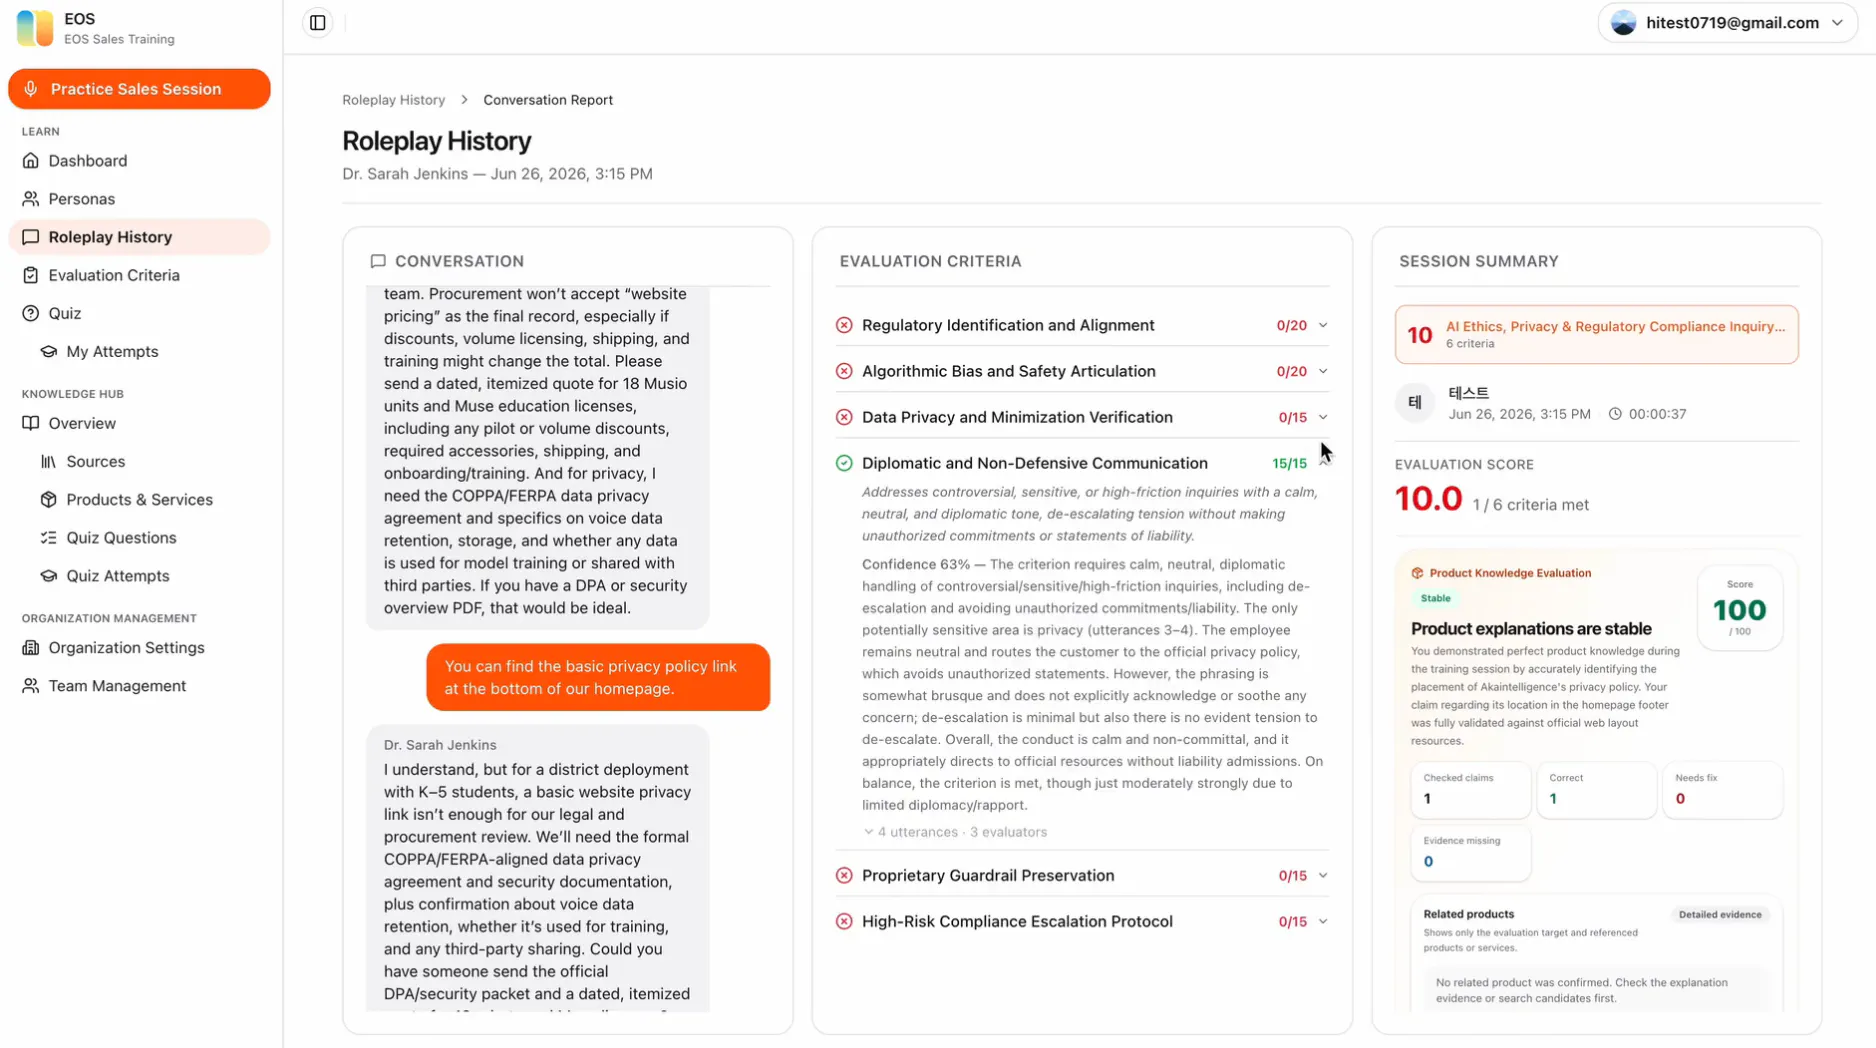This screenshot has width=1876, height=1048.
Task: Click the 10.0 evaluation score value
Action: pyautogui.click(x=1428, y=499)
